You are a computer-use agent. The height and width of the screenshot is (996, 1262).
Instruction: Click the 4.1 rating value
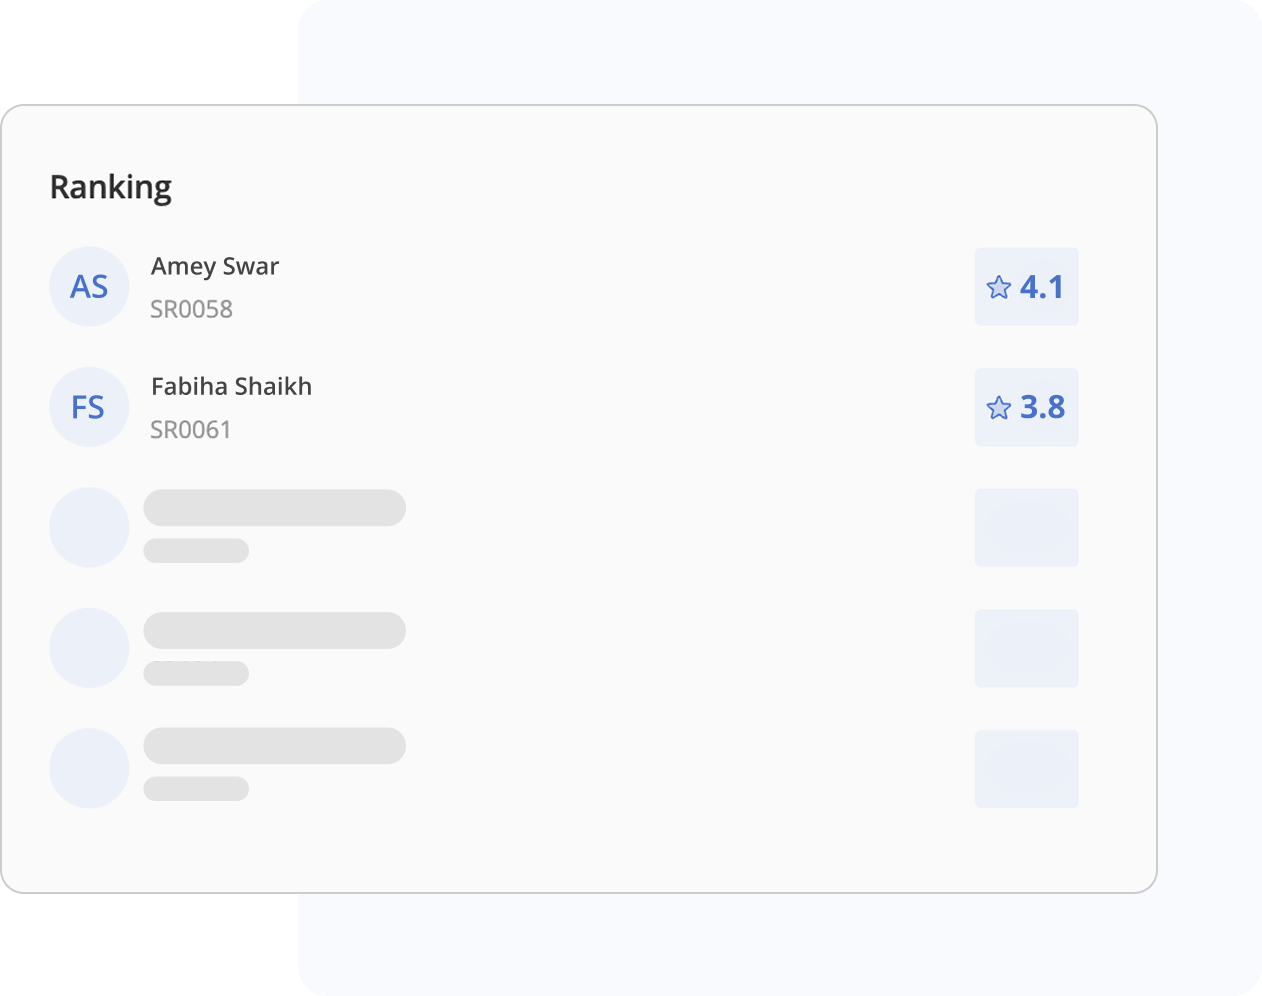pyautogui.click(x=1042, y=288)
